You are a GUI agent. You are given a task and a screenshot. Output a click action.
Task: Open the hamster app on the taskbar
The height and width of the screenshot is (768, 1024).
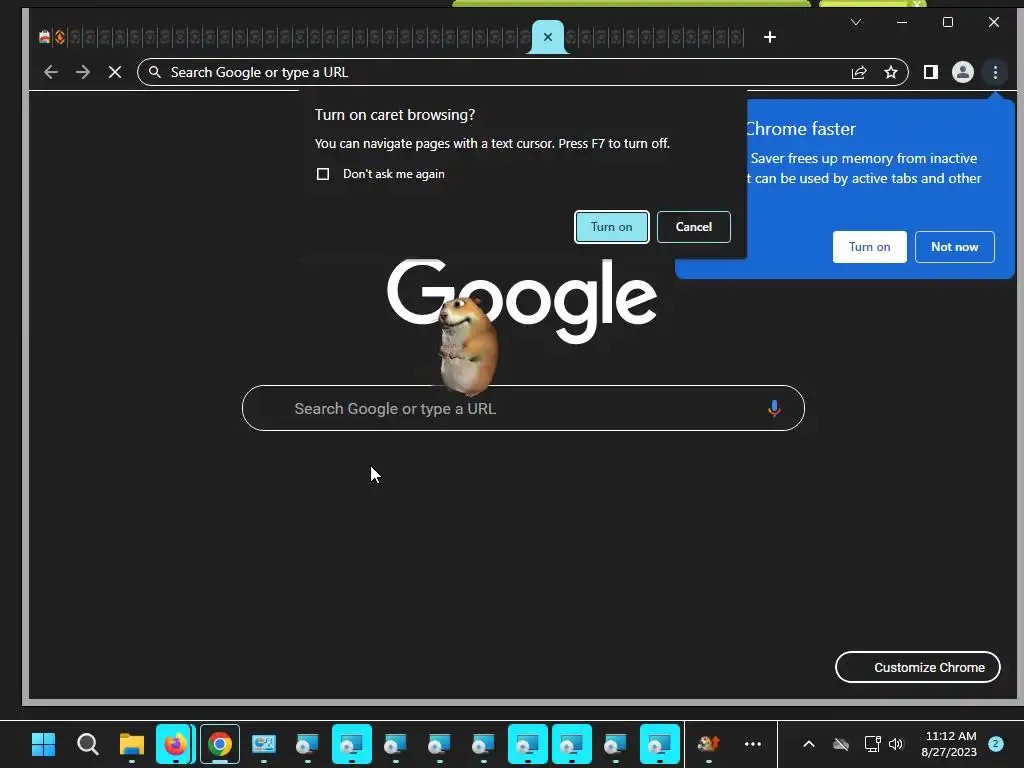click(709, 744)
